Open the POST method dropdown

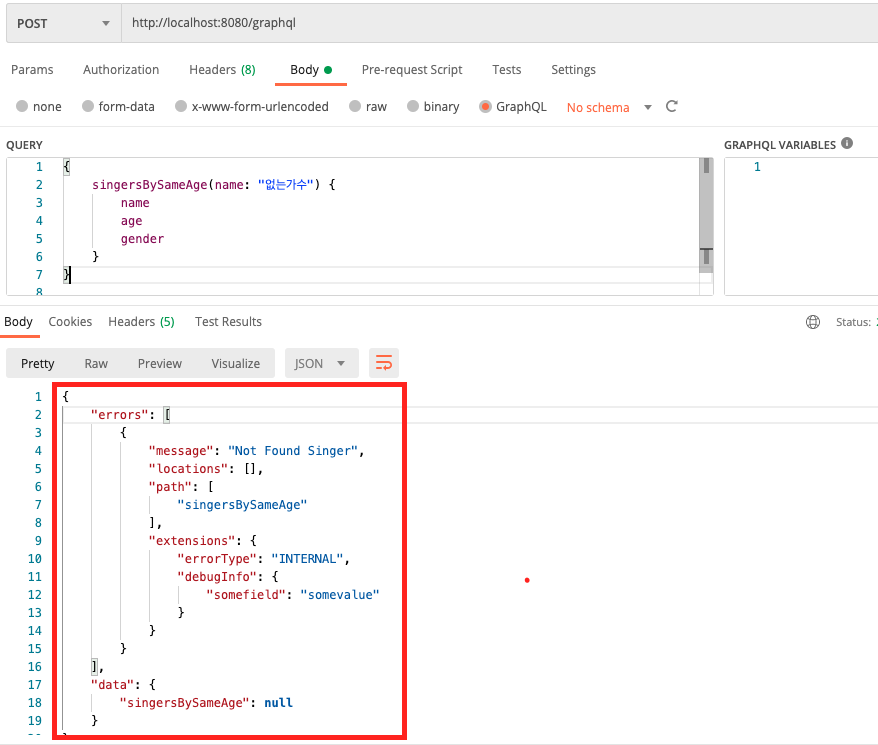(x=63, y=24)
